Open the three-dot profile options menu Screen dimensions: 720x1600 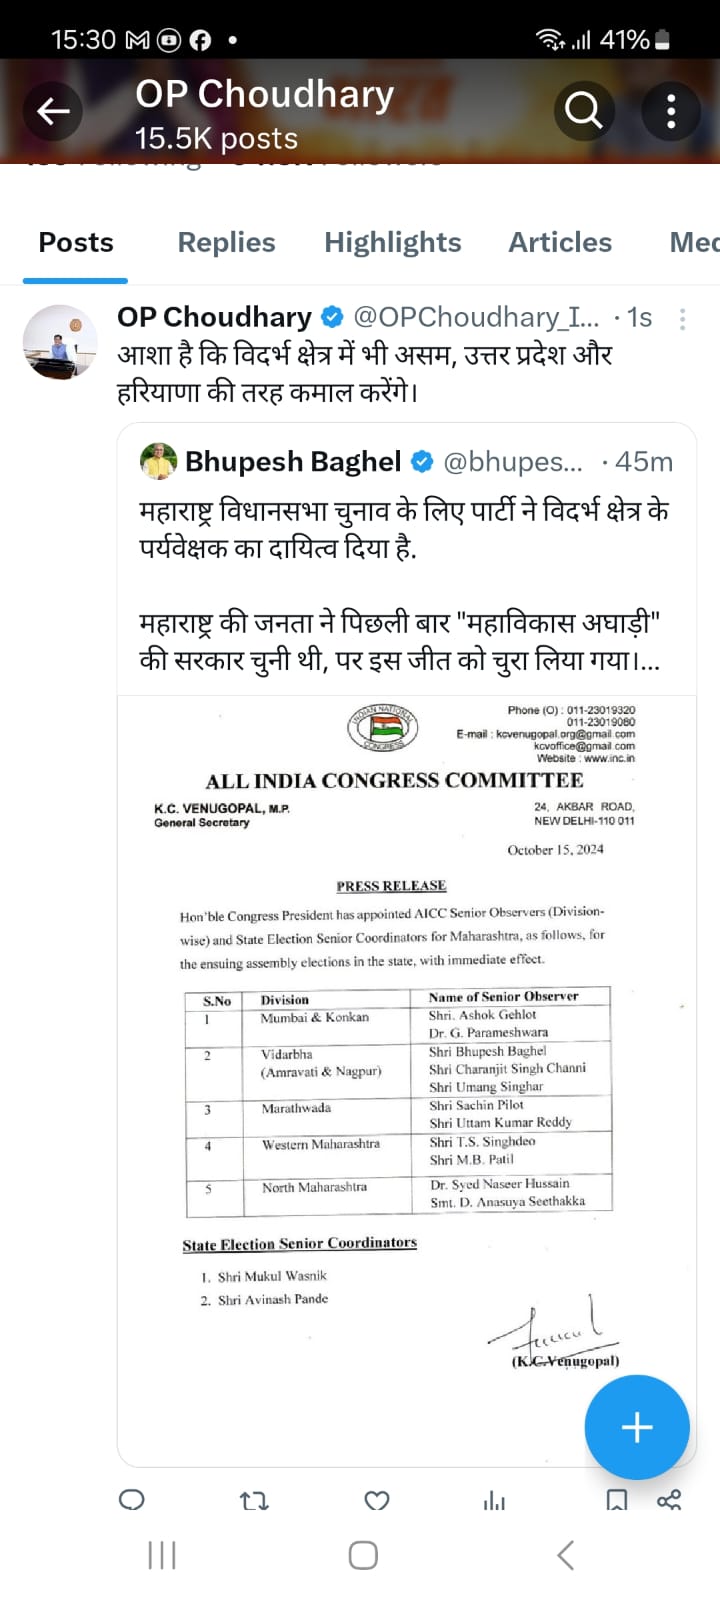[x=671, y=110]
